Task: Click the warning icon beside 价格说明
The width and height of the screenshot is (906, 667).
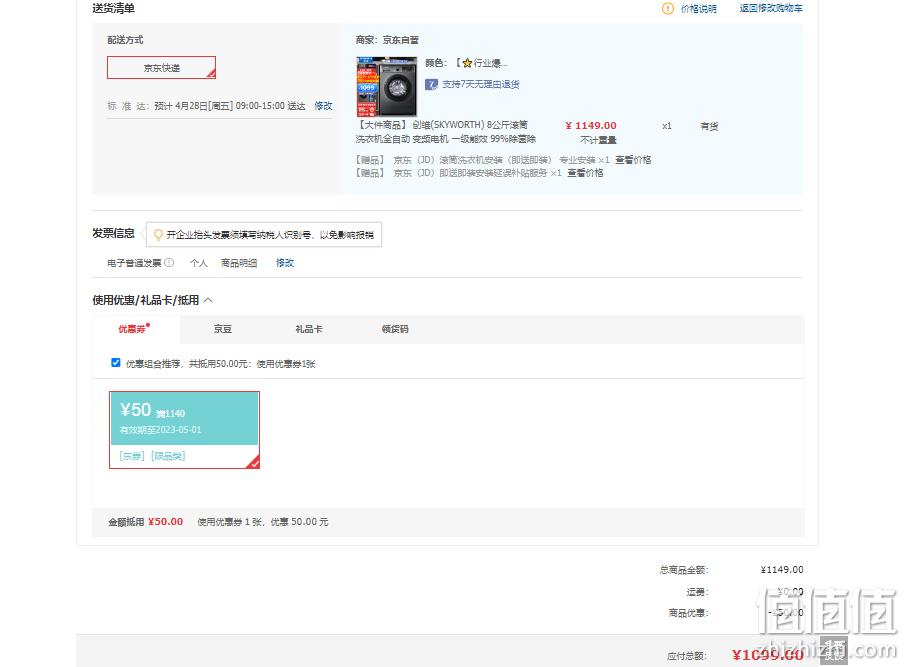Action: (667, 9)
